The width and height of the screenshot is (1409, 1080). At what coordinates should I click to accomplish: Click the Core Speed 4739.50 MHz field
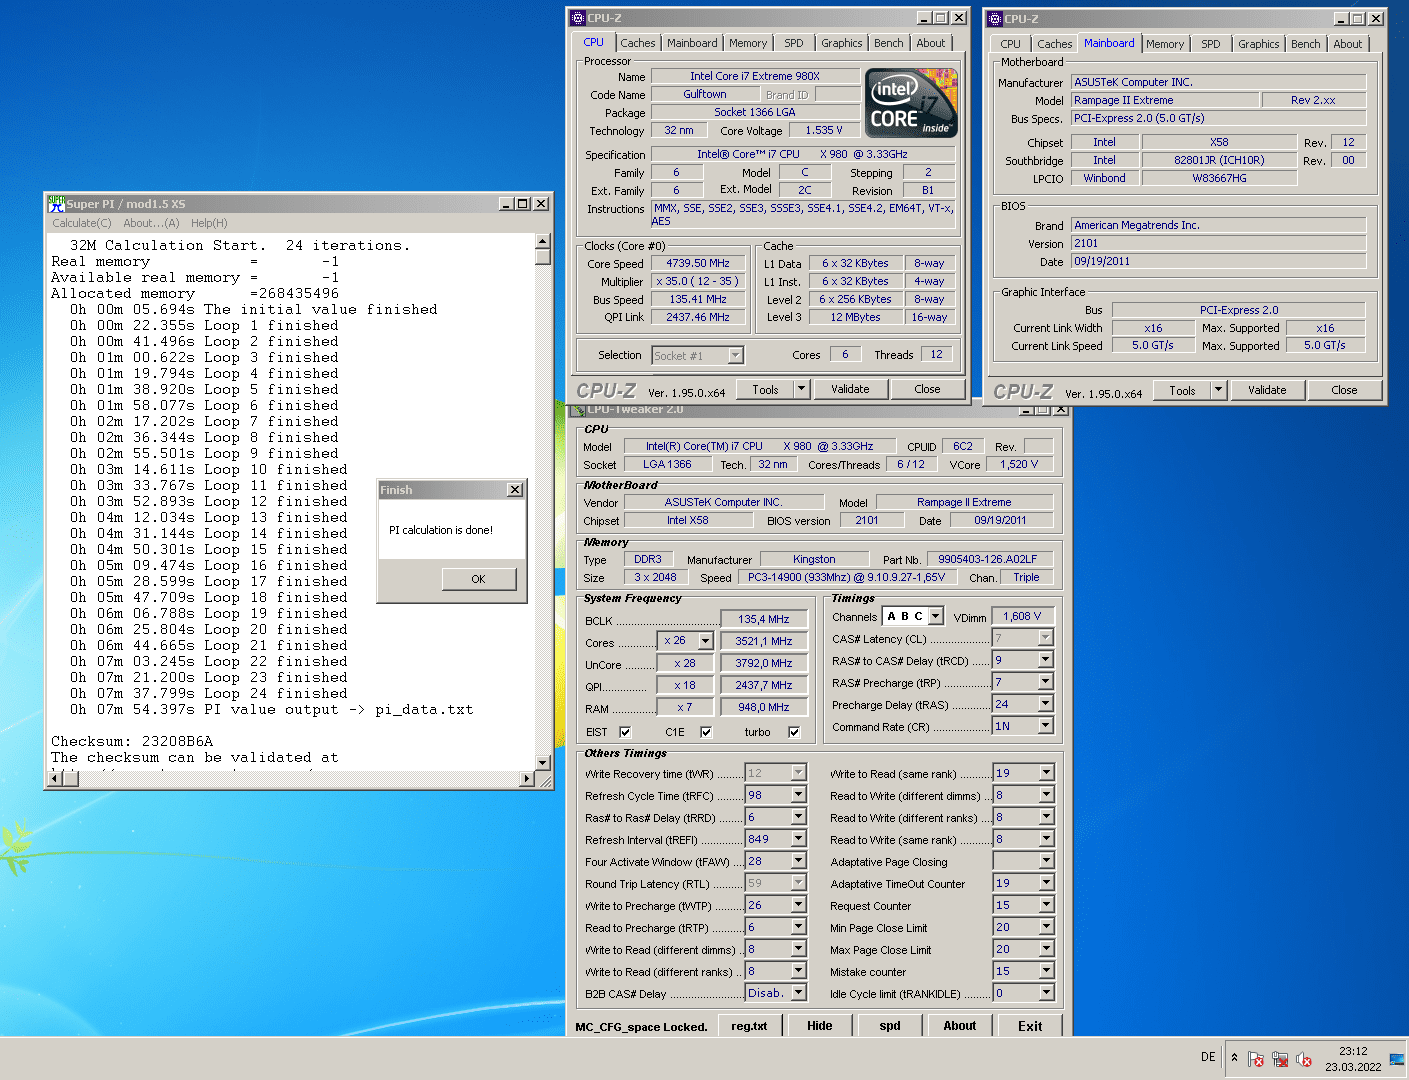pos(698,263)
